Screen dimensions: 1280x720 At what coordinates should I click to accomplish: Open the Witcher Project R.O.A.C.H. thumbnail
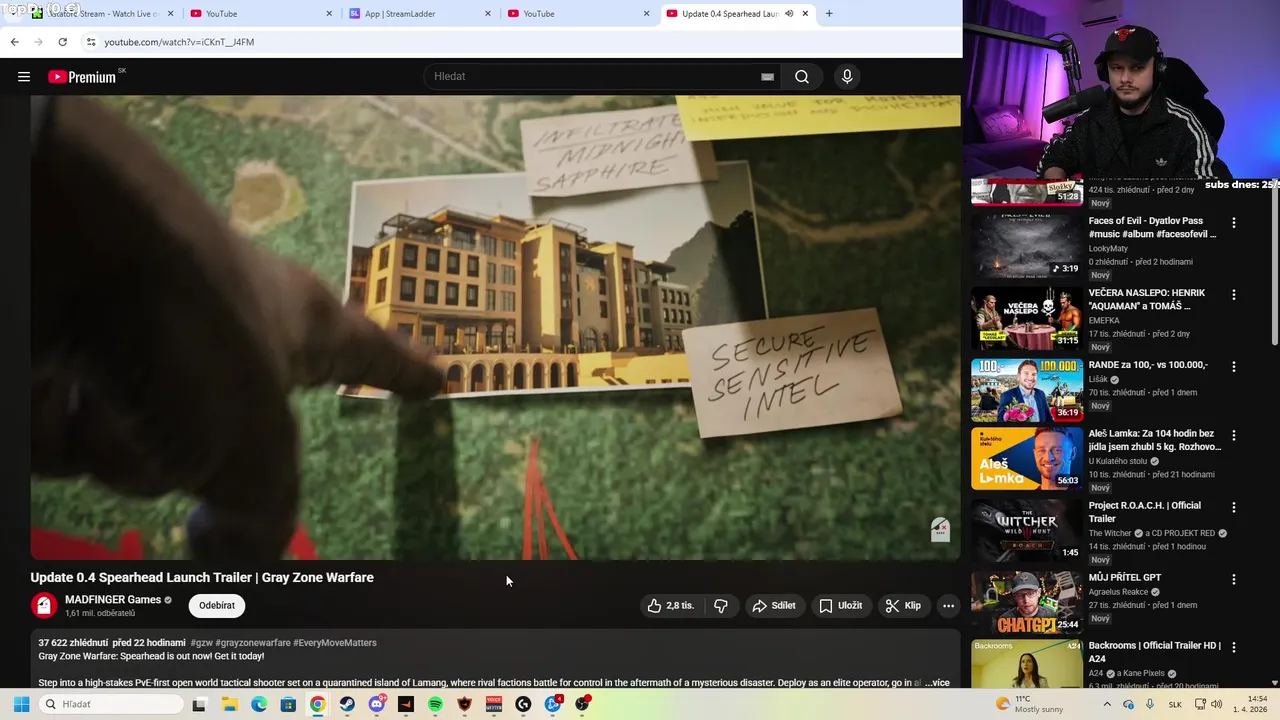(1027, 530)
